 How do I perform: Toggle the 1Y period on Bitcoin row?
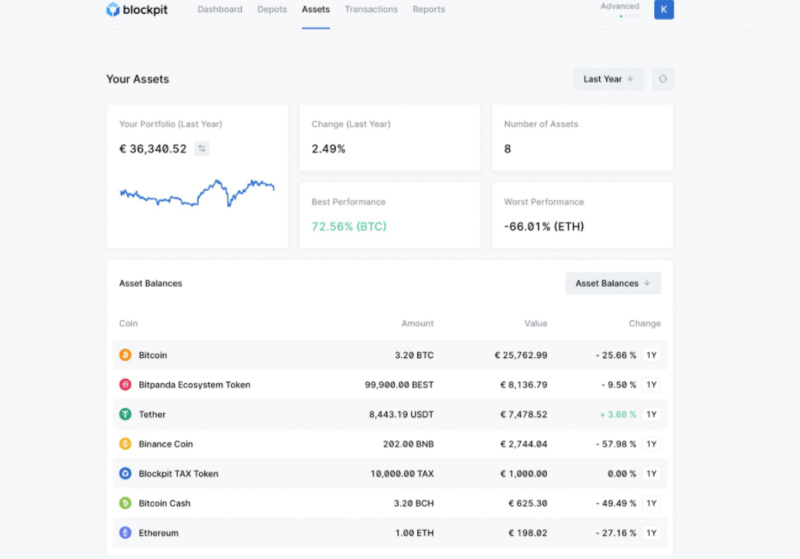point(651,355)
